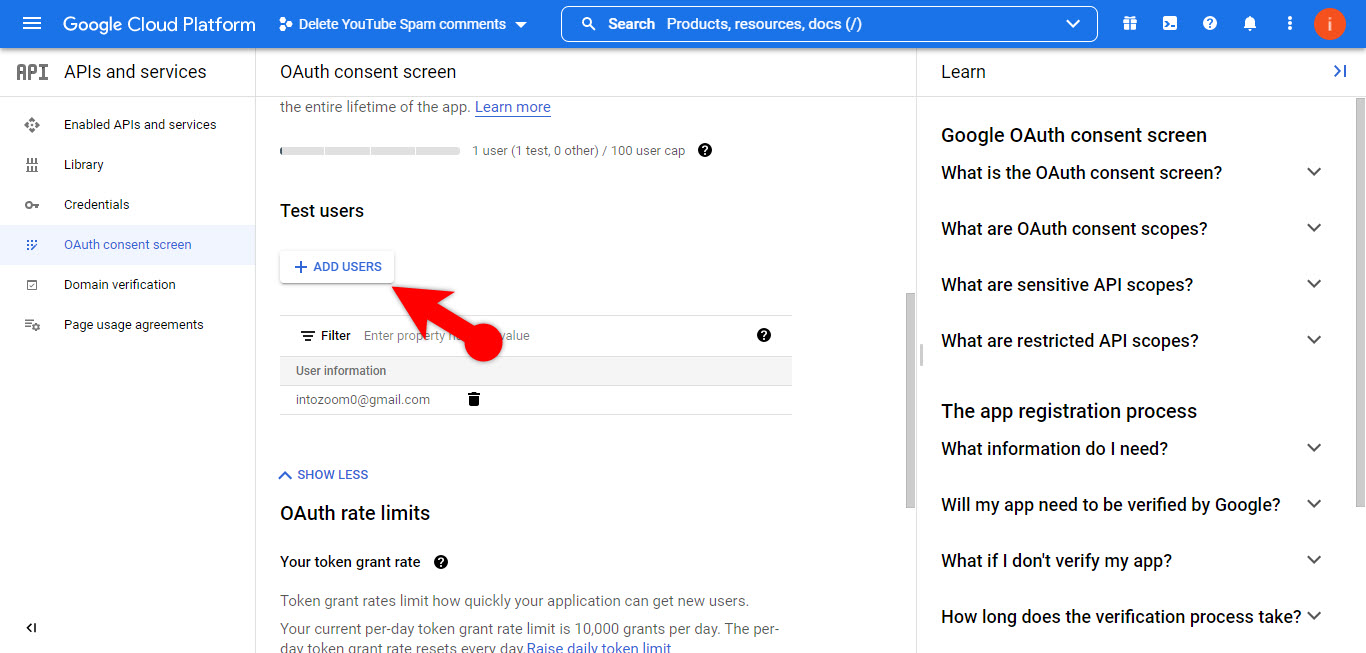Viewport: 1366px width, 653px height.
Task: Collapse section with SHOW LESS
Action: 323,475
